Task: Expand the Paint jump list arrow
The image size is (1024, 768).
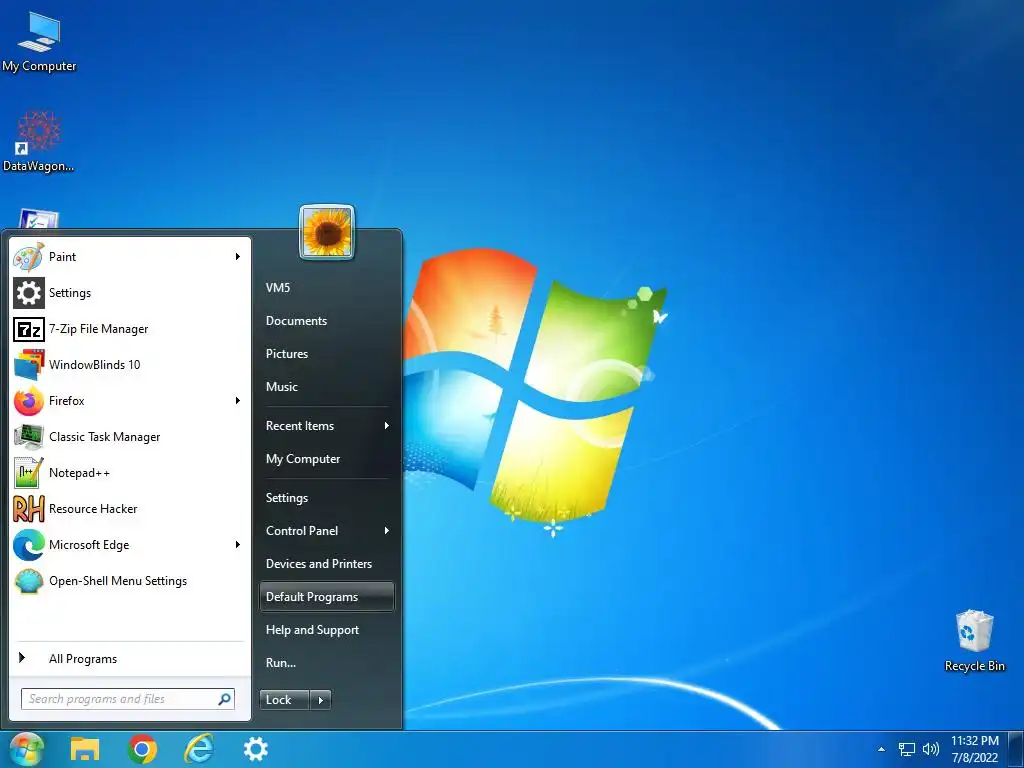Action: (x=238, y=257)
